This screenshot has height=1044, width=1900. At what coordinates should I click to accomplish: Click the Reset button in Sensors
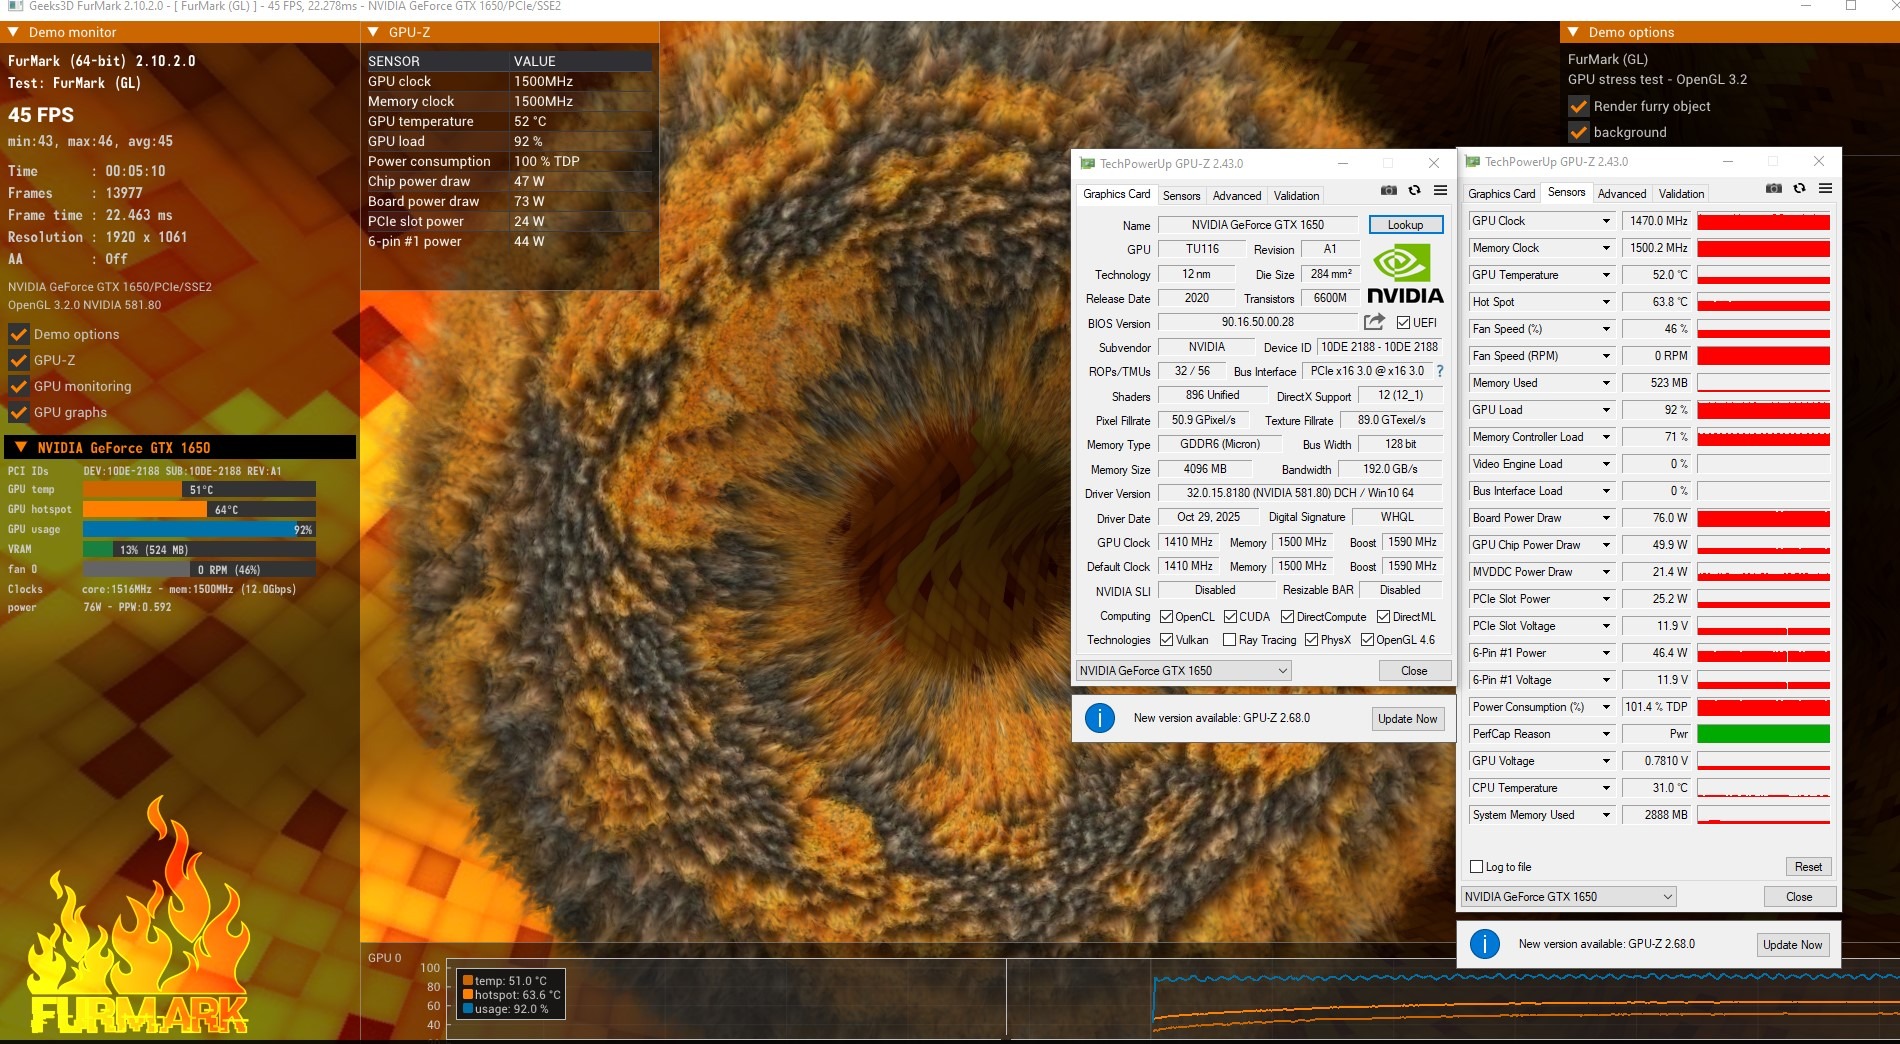1808,867
